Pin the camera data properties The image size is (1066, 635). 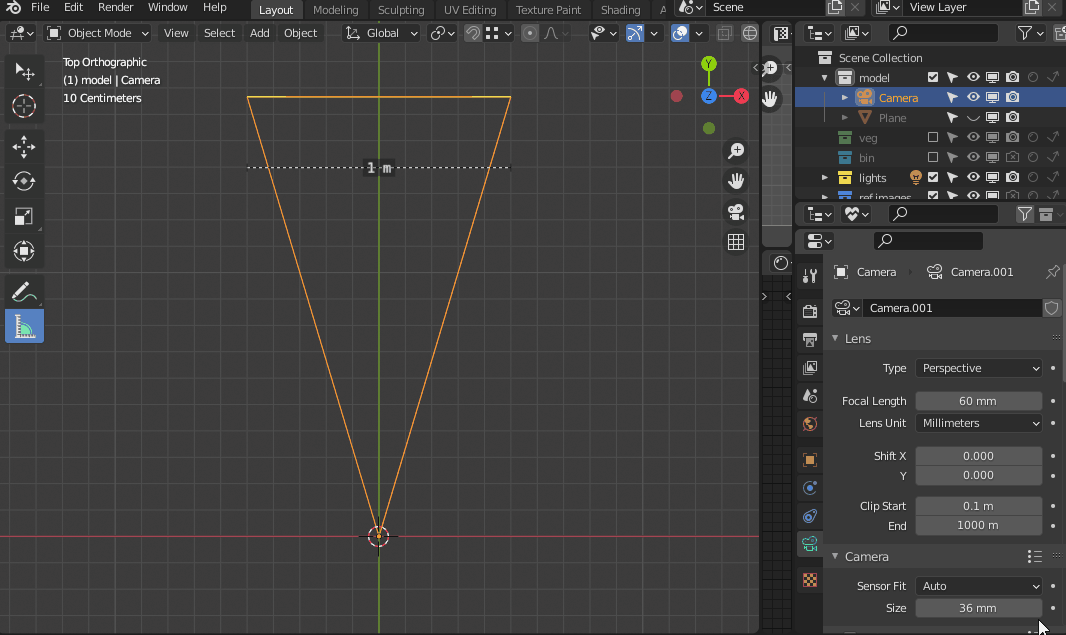tap(1052, 271)
